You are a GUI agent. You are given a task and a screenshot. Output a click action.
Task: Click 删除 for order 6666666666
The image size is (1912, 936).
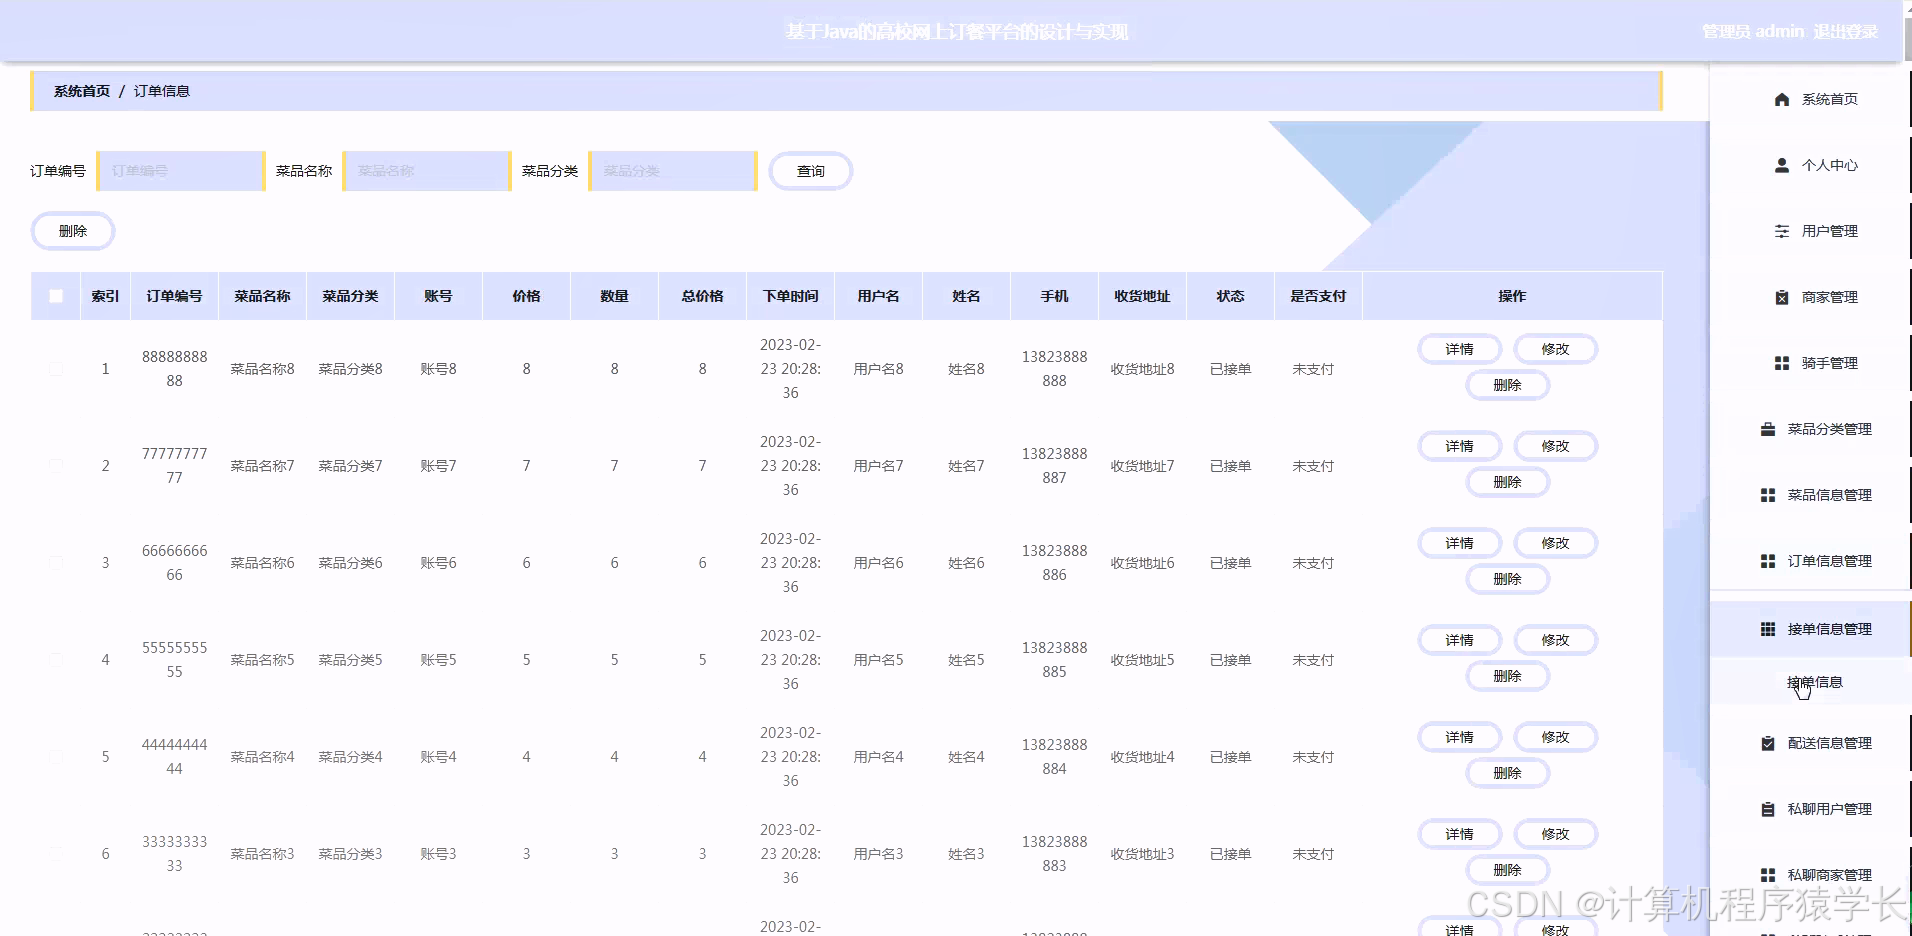[x=1507, y=579]
